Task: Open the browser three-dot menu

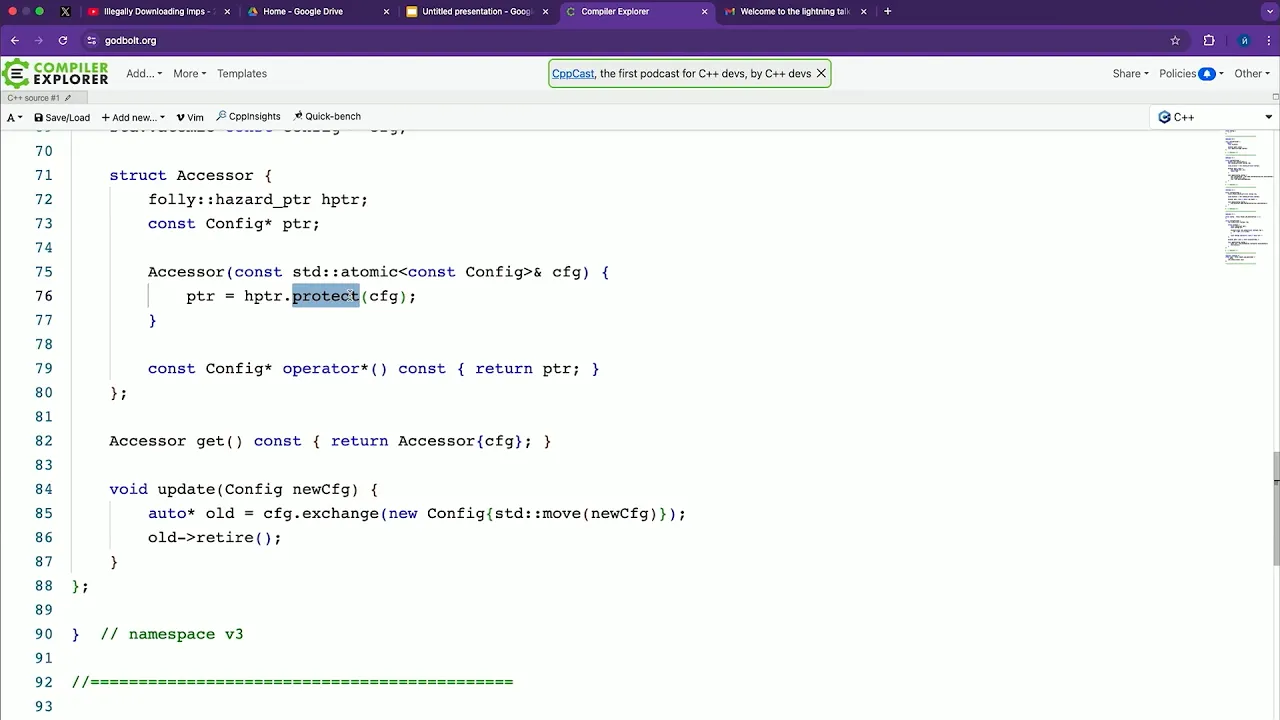Action: click(x=1268, y=41)
